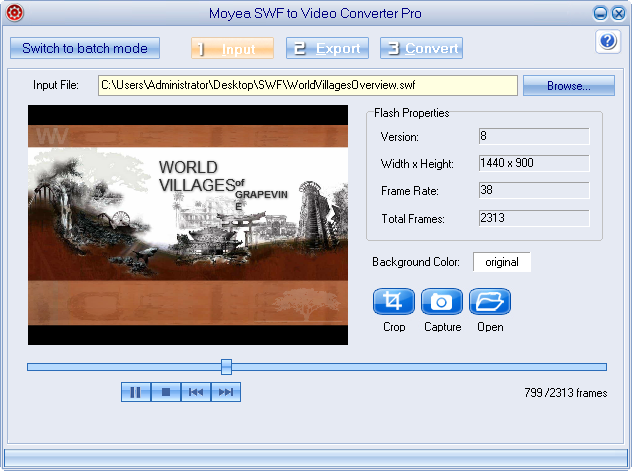
Task: Pause the SWF preview playback
Action: (136, 392)
